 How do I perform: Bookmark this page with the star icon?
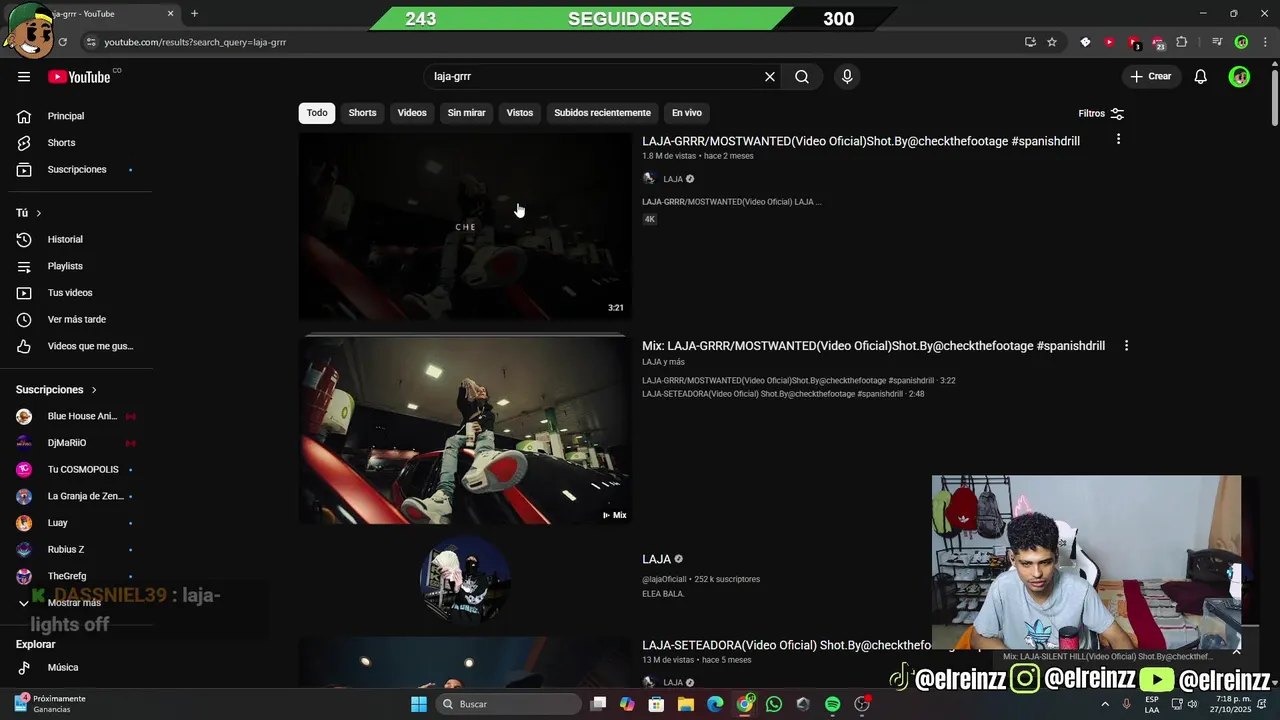1052,42
